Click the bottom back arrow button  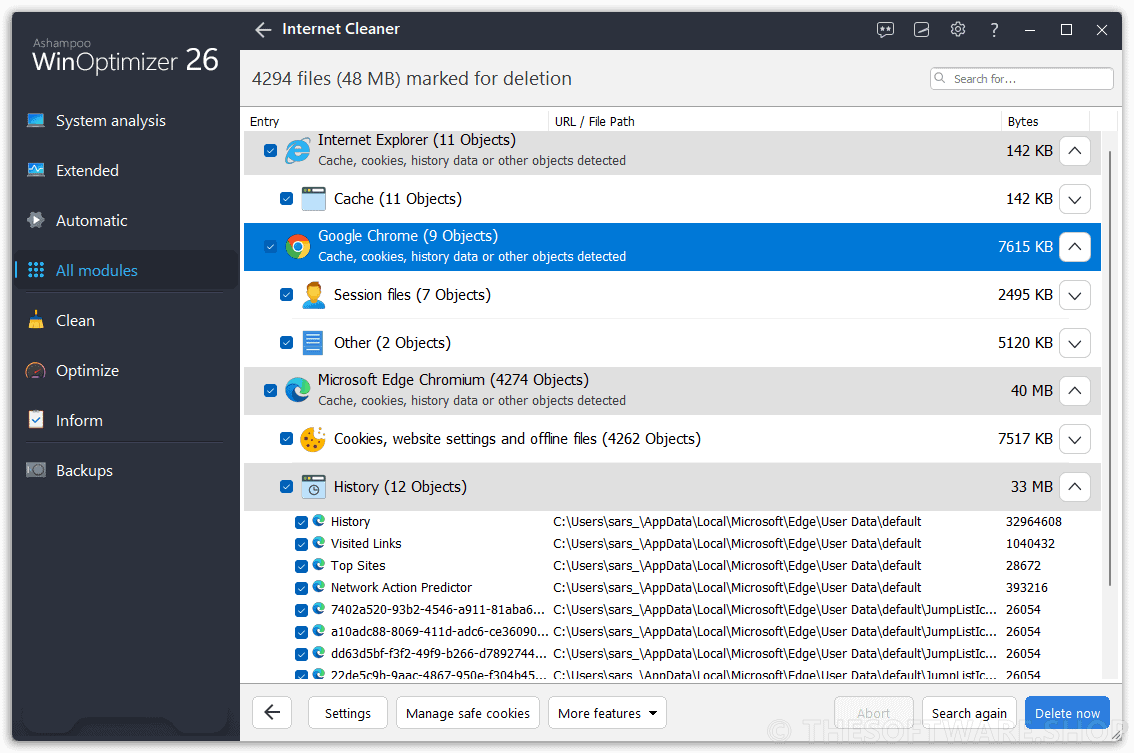(272, 713)
